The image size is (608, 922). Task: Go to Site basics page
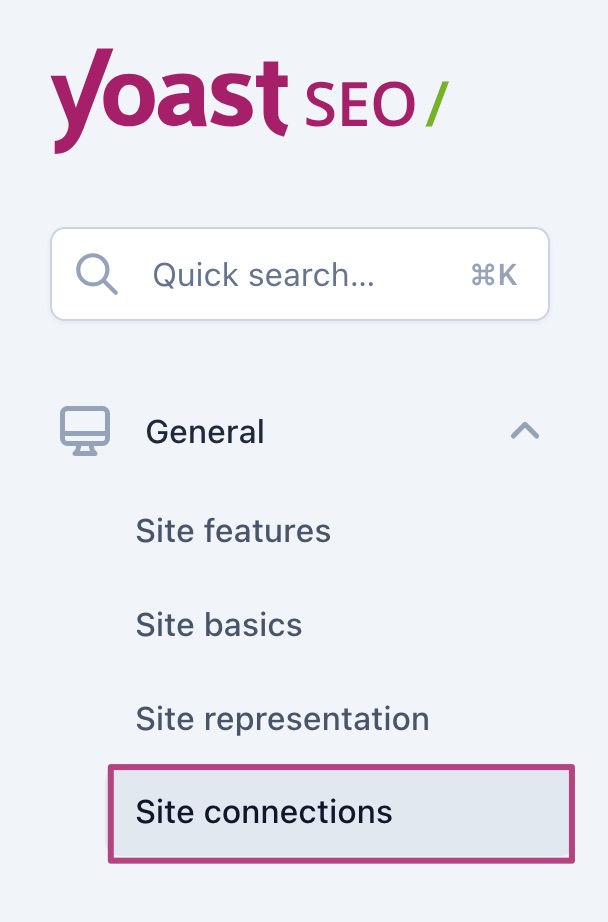tap(219, 625)
